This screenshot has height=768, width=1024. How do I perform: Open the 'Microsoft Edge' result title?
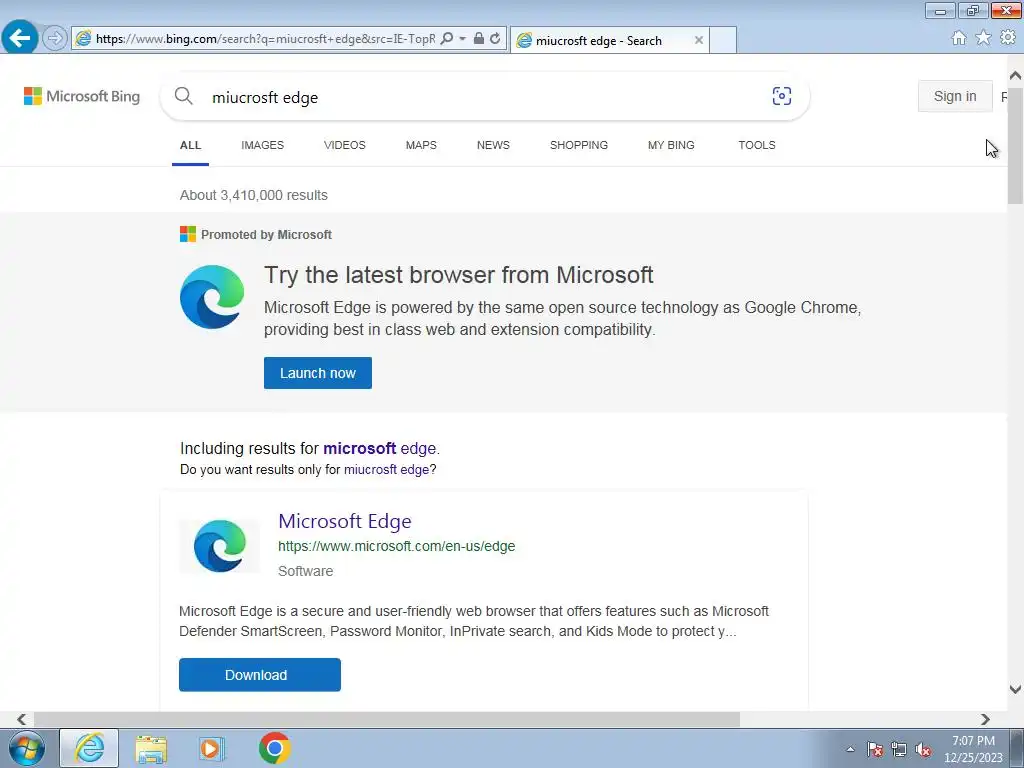[345, 521]
